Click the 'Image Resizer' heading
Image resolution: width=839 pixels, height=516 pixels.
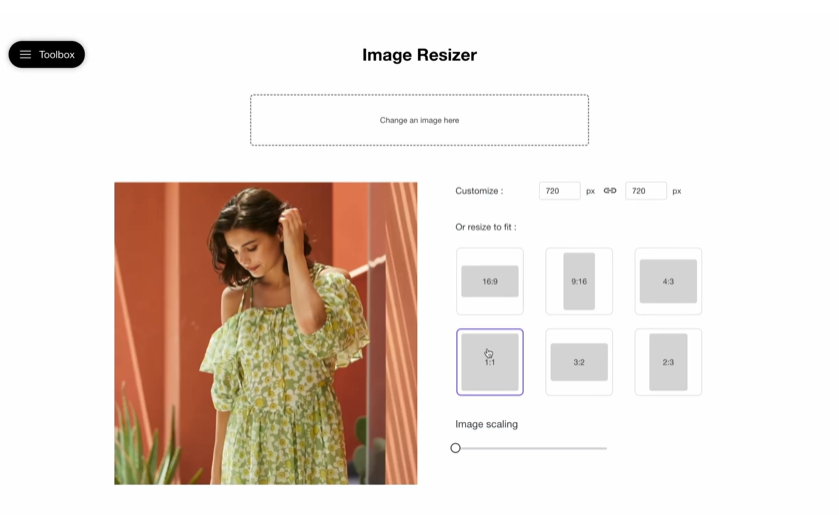tap(420, 55)
